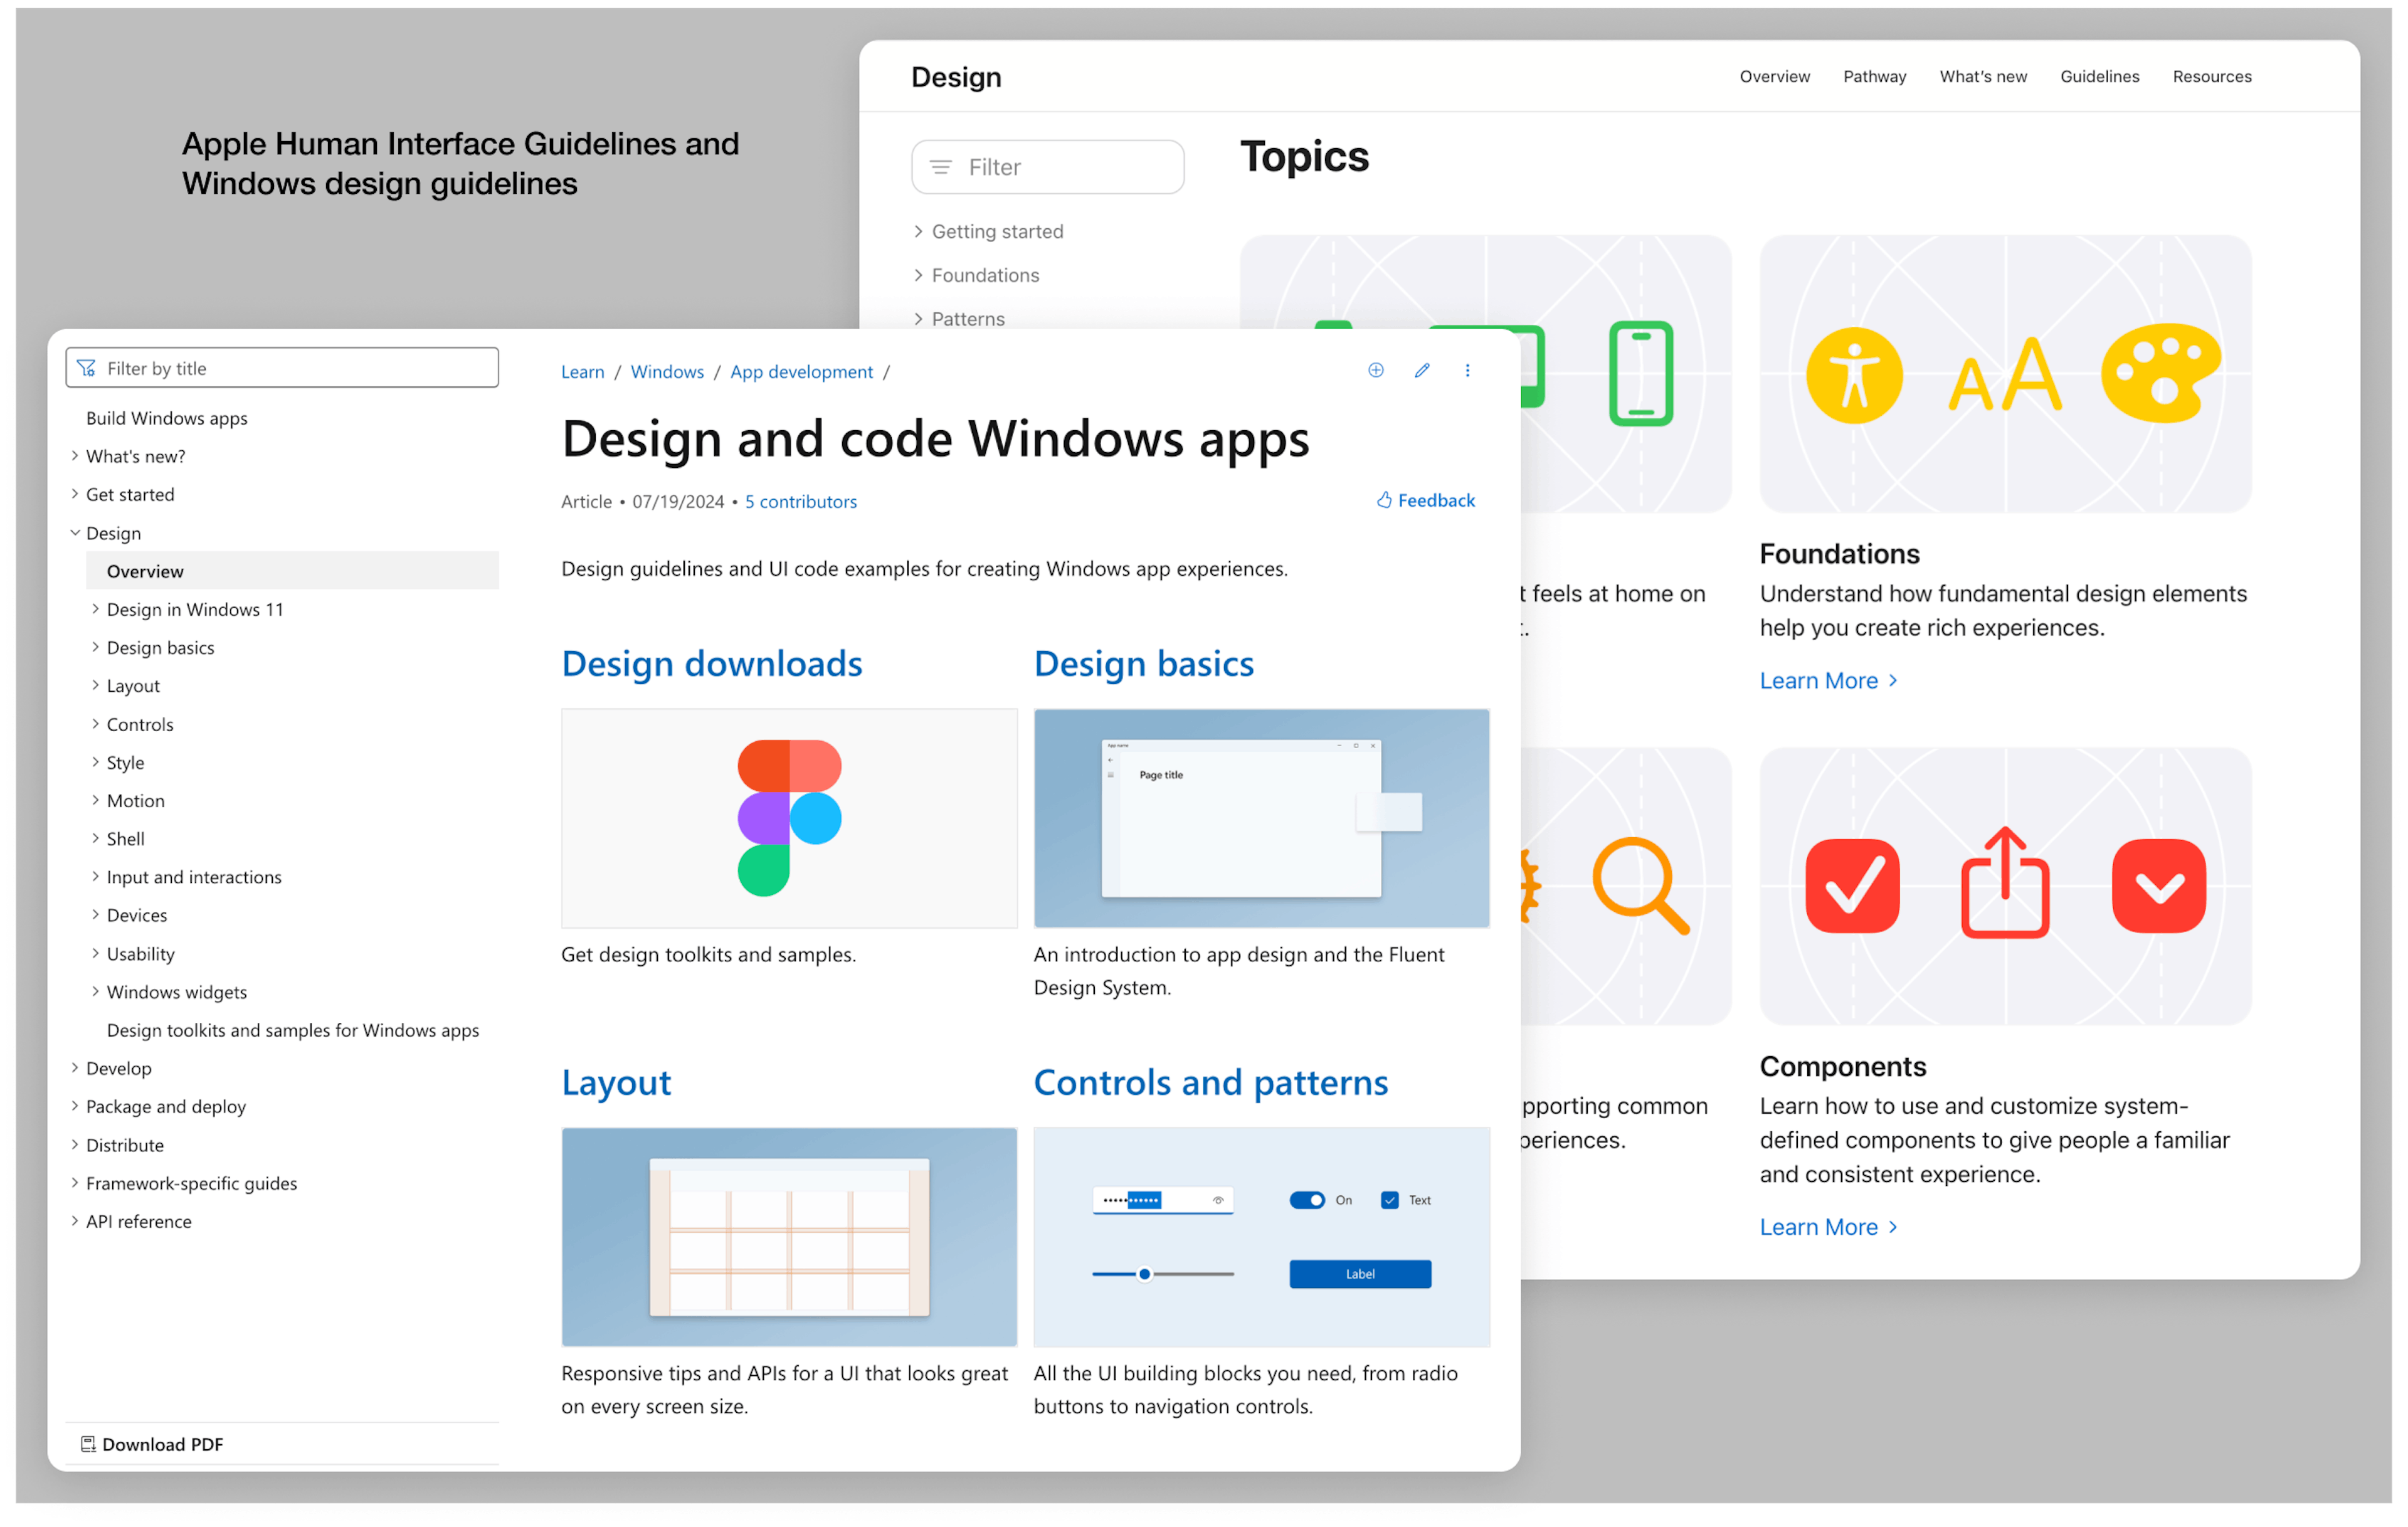This screenshot has height=1527, width=2408.
Task: Click App development breadcrumb link
Action: [x=801, y=372]
